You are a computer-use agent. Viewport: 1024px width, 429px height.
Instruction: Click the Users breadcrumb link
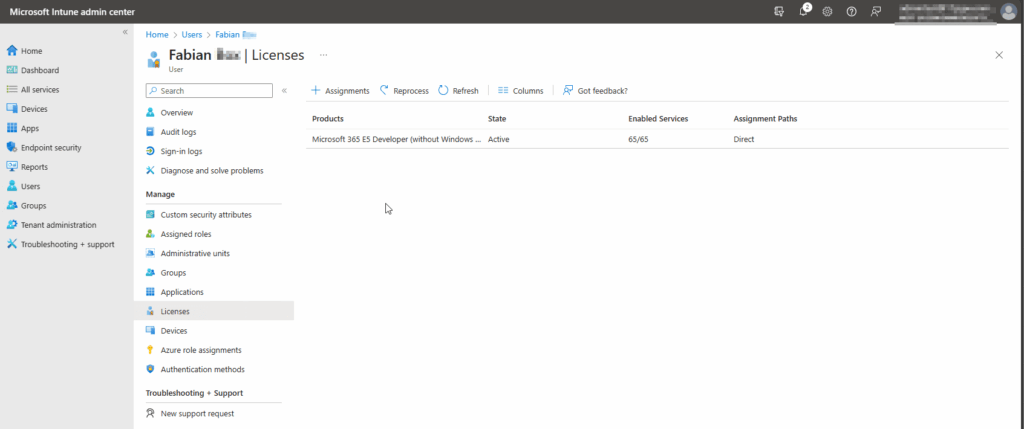[x=192, y=34]
